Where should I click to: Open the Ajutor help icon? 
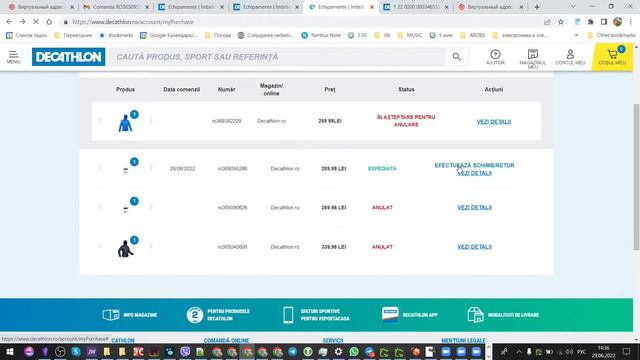(495, 57)
